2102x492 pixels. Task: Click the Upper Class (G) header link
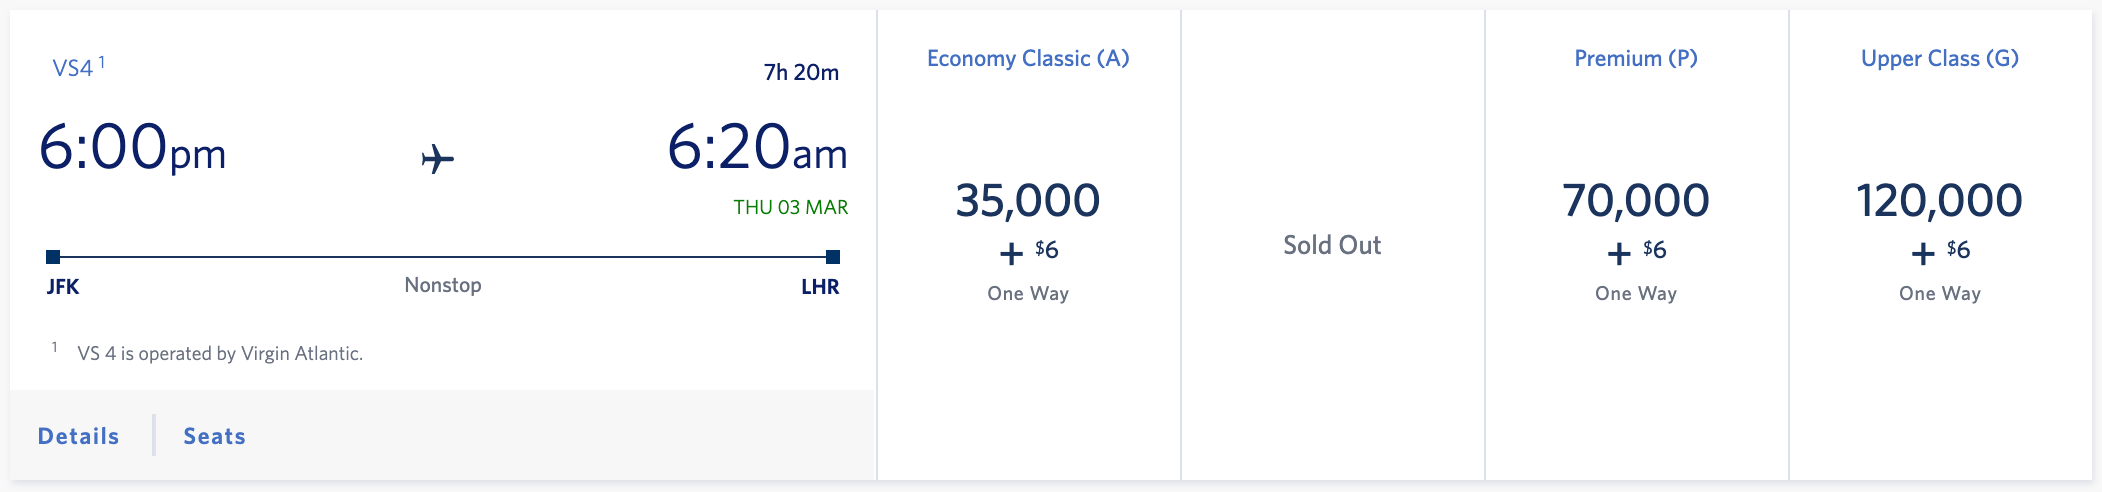pos(1940,59)
